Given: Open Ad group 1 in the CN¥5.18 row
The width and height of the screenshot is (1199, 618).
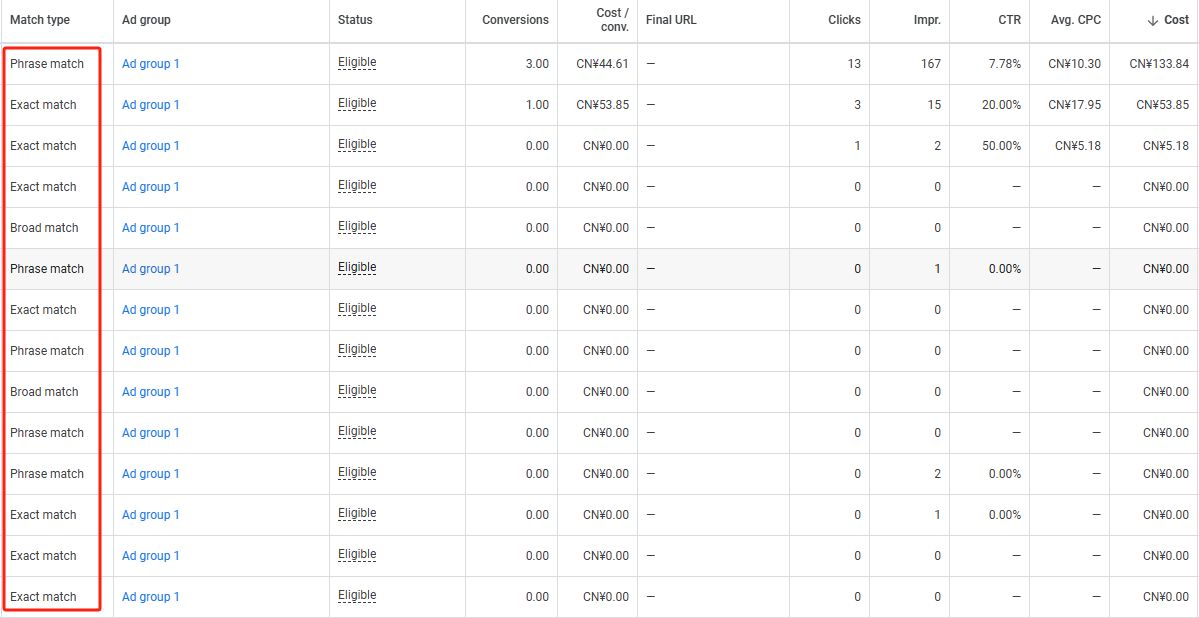Looking at the screenshot, I should pos(151,146).
